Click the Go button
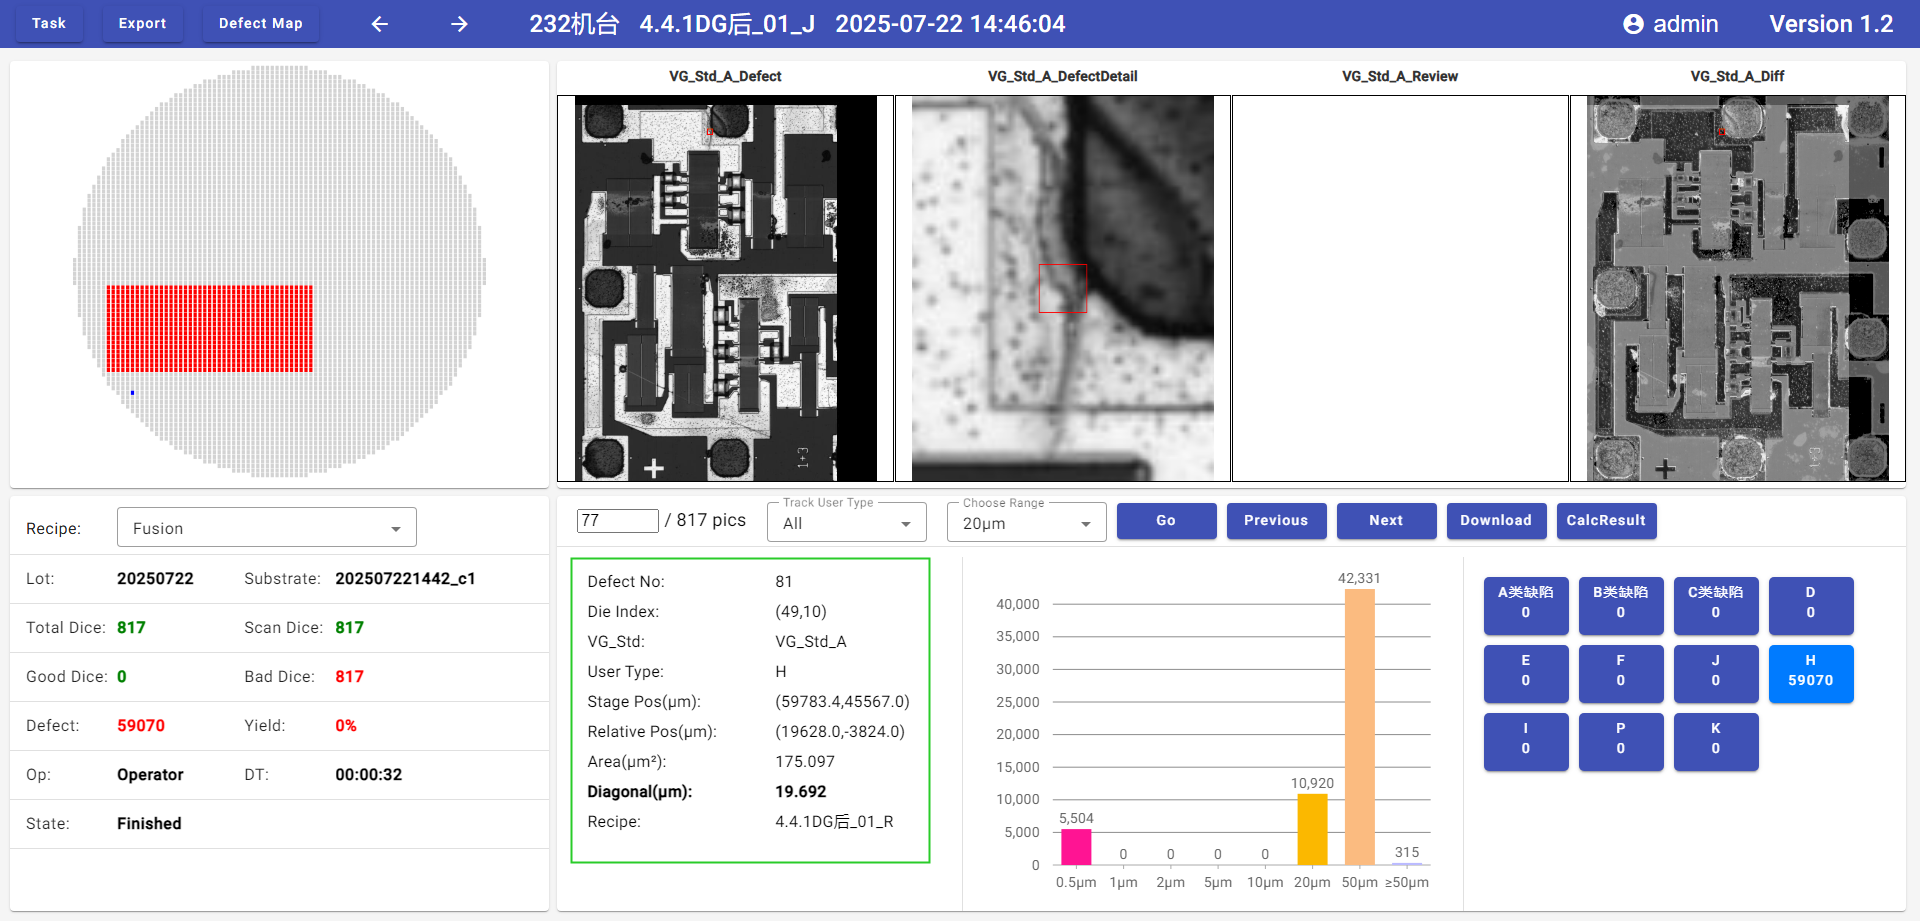Screen dimensions: 1920x921 [1166, 520]
